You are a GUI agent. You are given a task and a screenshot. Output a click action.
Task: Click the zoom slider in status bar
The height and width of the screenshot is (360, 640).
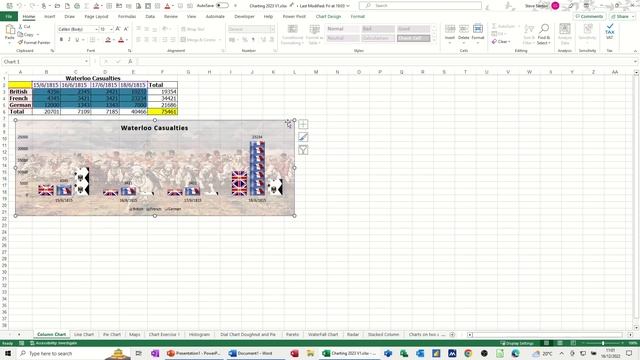pos(603,343)
